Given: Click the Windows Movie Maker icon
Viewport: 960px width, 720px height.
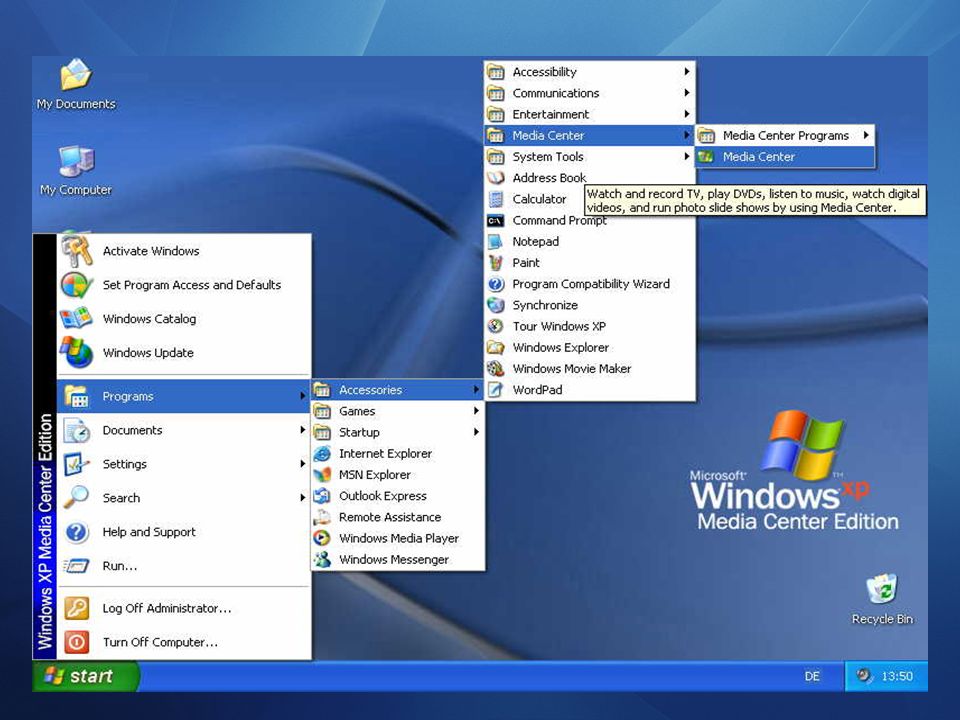Looking at the screenshot, I should (495, 369).
